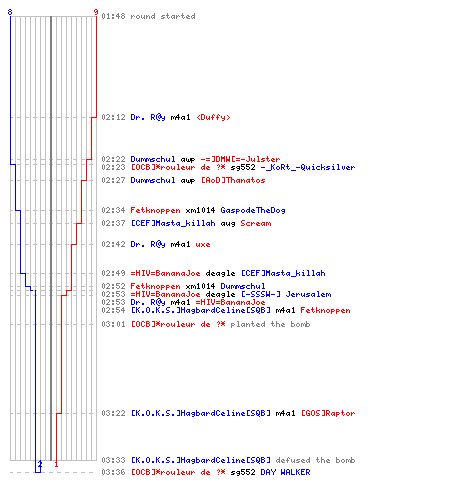Select the 03:01 planted the bomb event
This screenshot has height=500, width=450.
tap(206, 324)
